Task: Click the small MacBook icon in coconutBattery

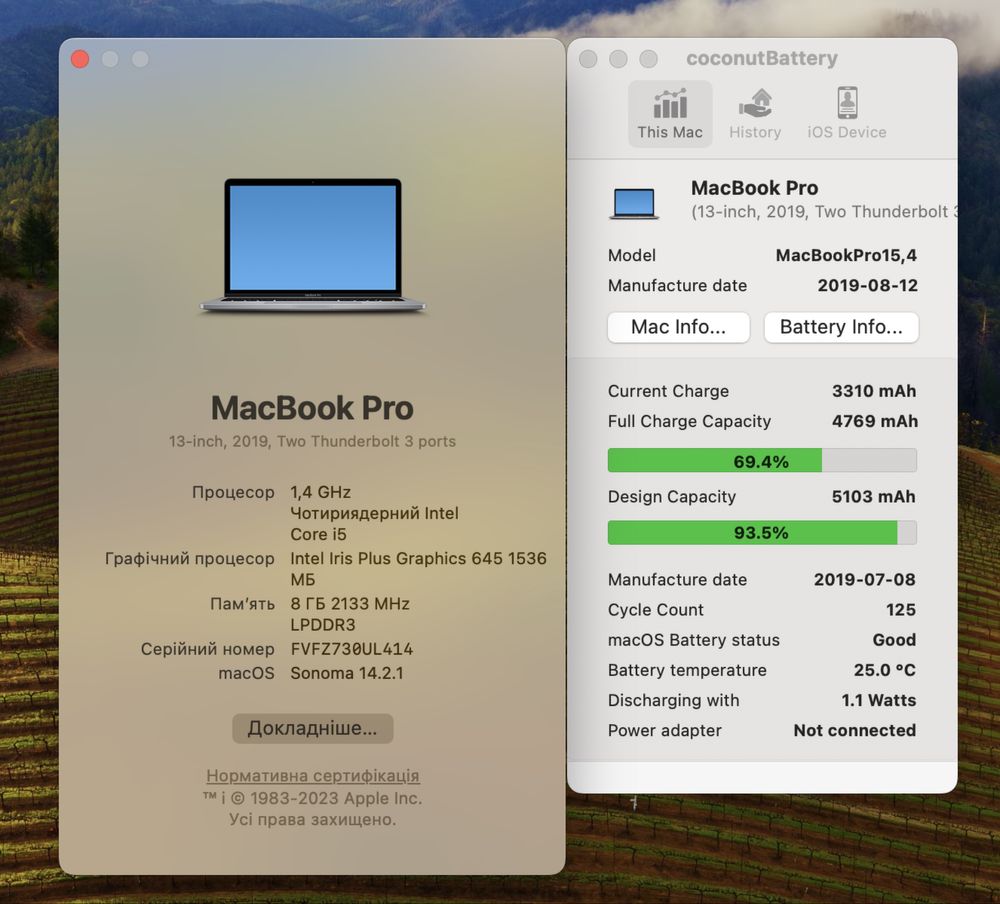Action: point(634,204)
